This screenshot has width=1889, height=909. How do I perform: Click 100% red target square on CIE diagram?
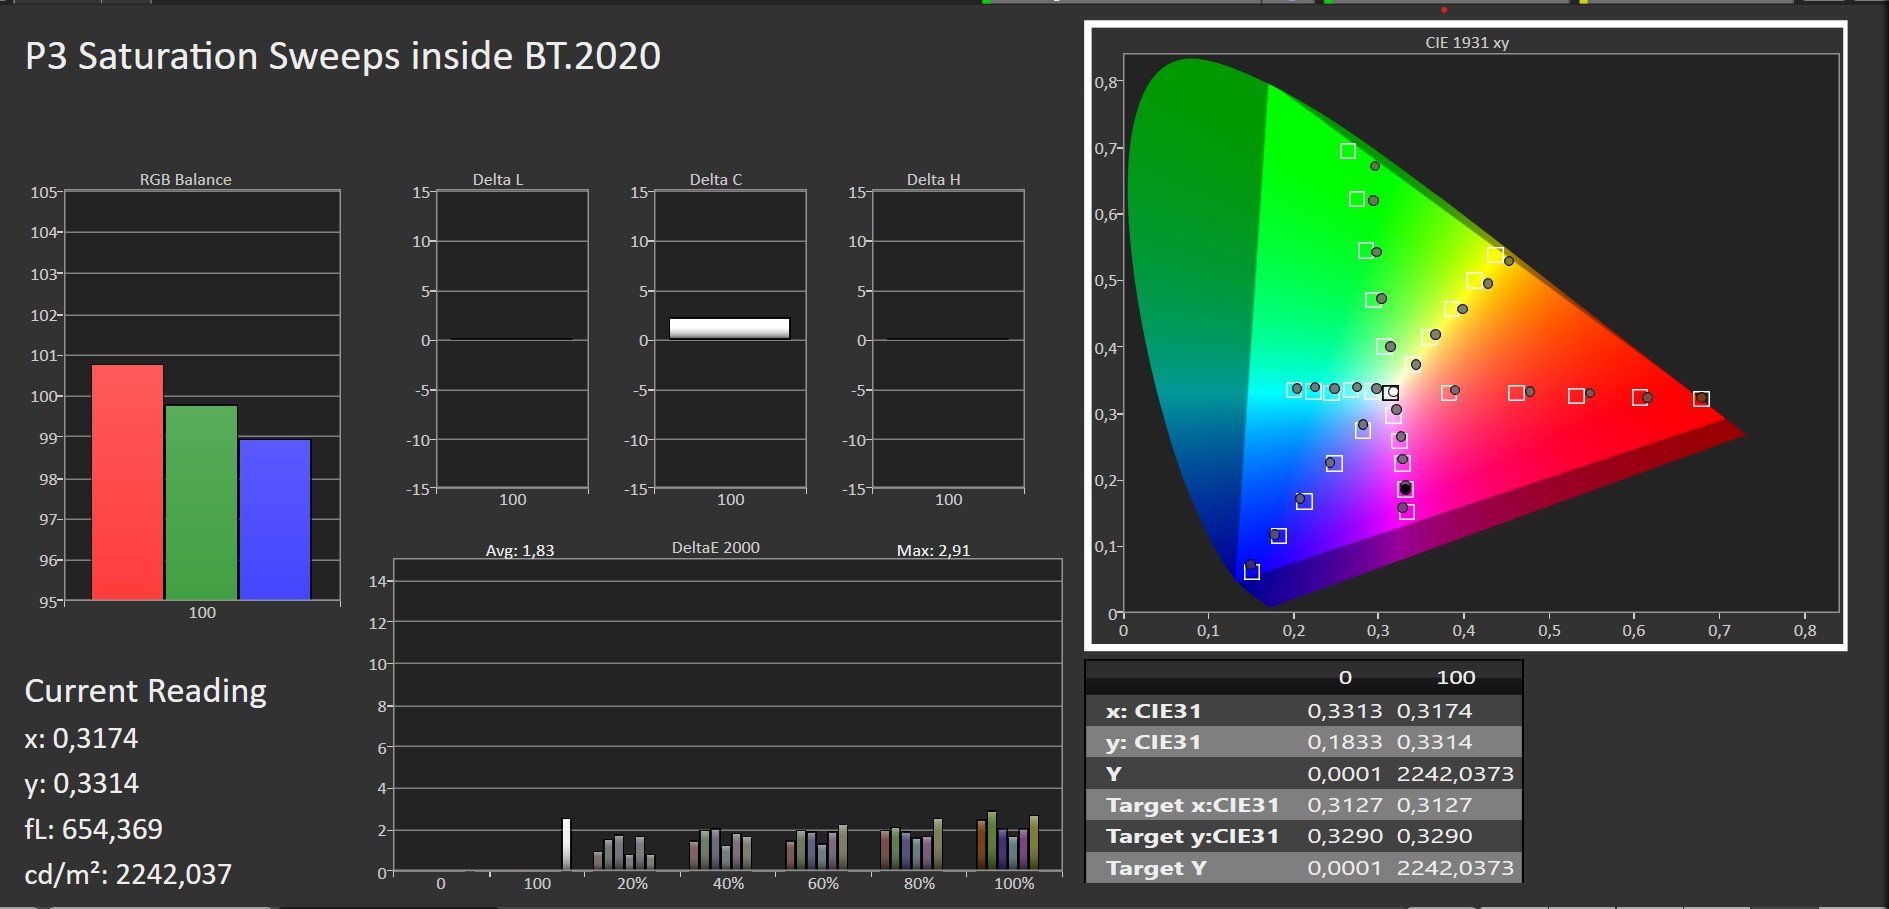pyautogui.click(x=1701, y=399)
